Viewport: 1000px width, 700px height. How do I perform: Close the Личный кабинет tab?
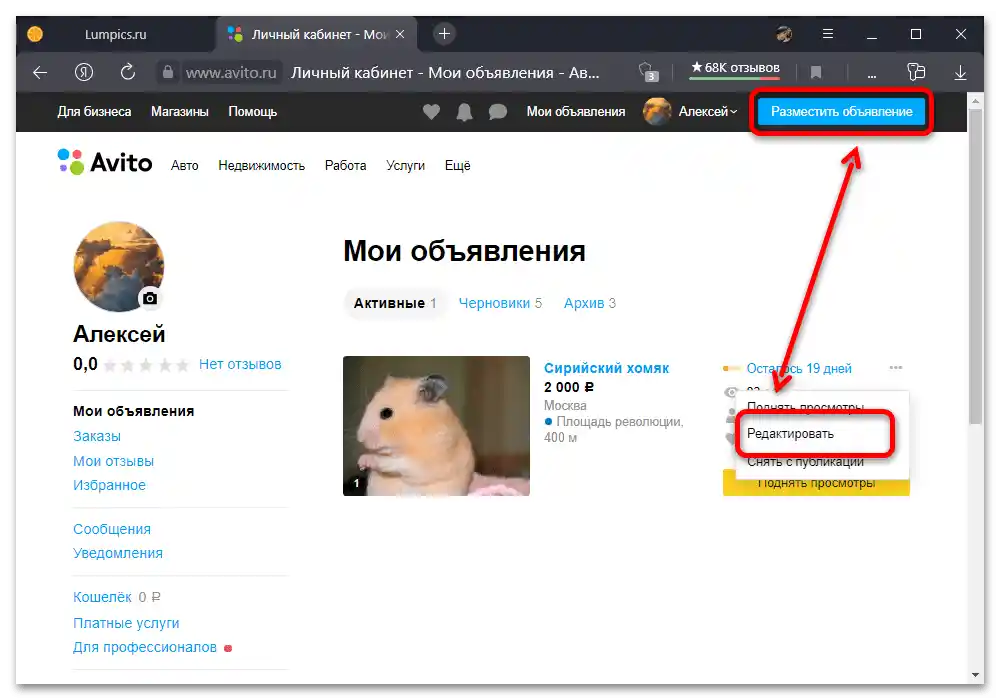400,34
